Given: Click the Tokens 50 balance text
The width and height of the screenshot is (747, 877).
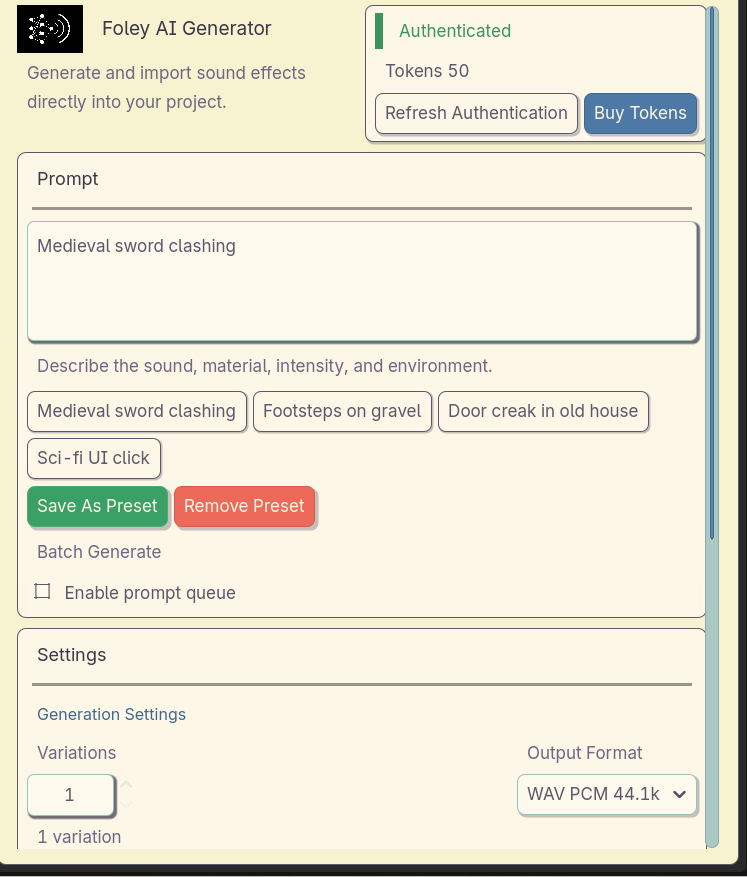Looking at the screenshot, I should 427,71.
